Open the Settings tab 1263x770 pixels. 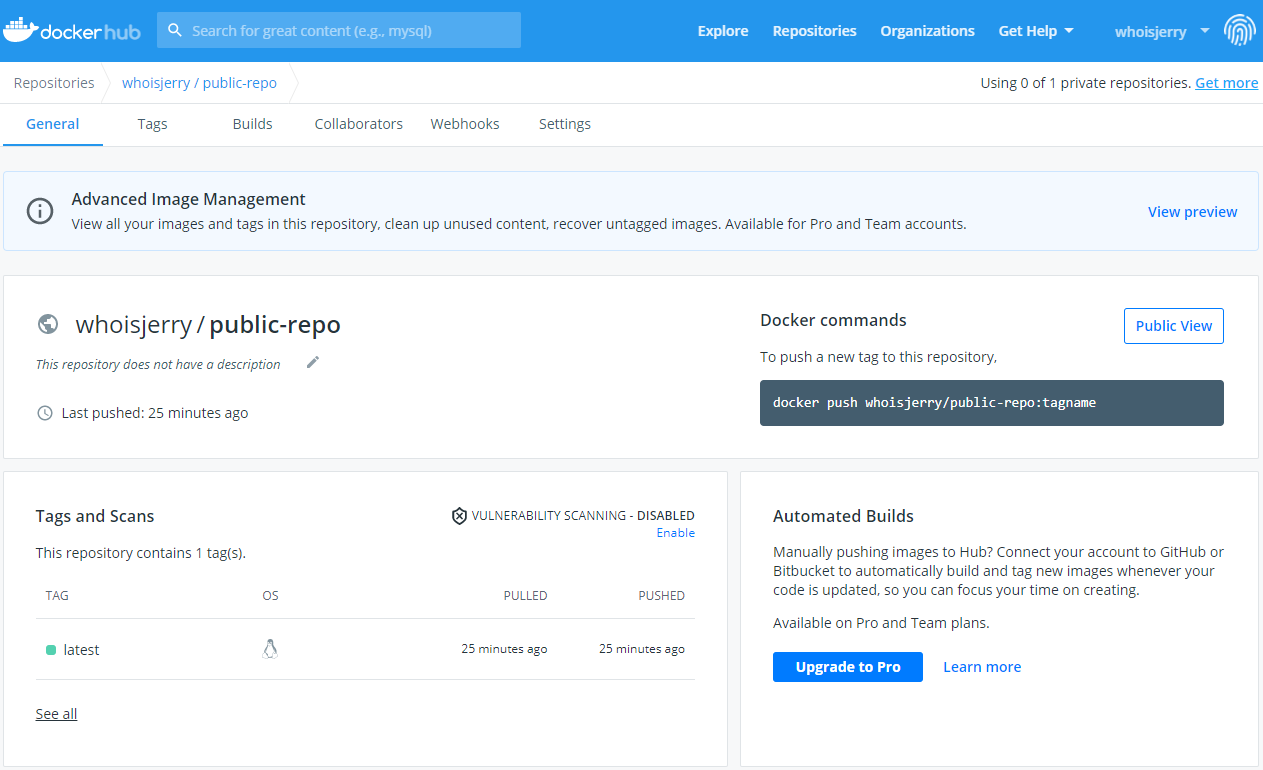point(565,124)
